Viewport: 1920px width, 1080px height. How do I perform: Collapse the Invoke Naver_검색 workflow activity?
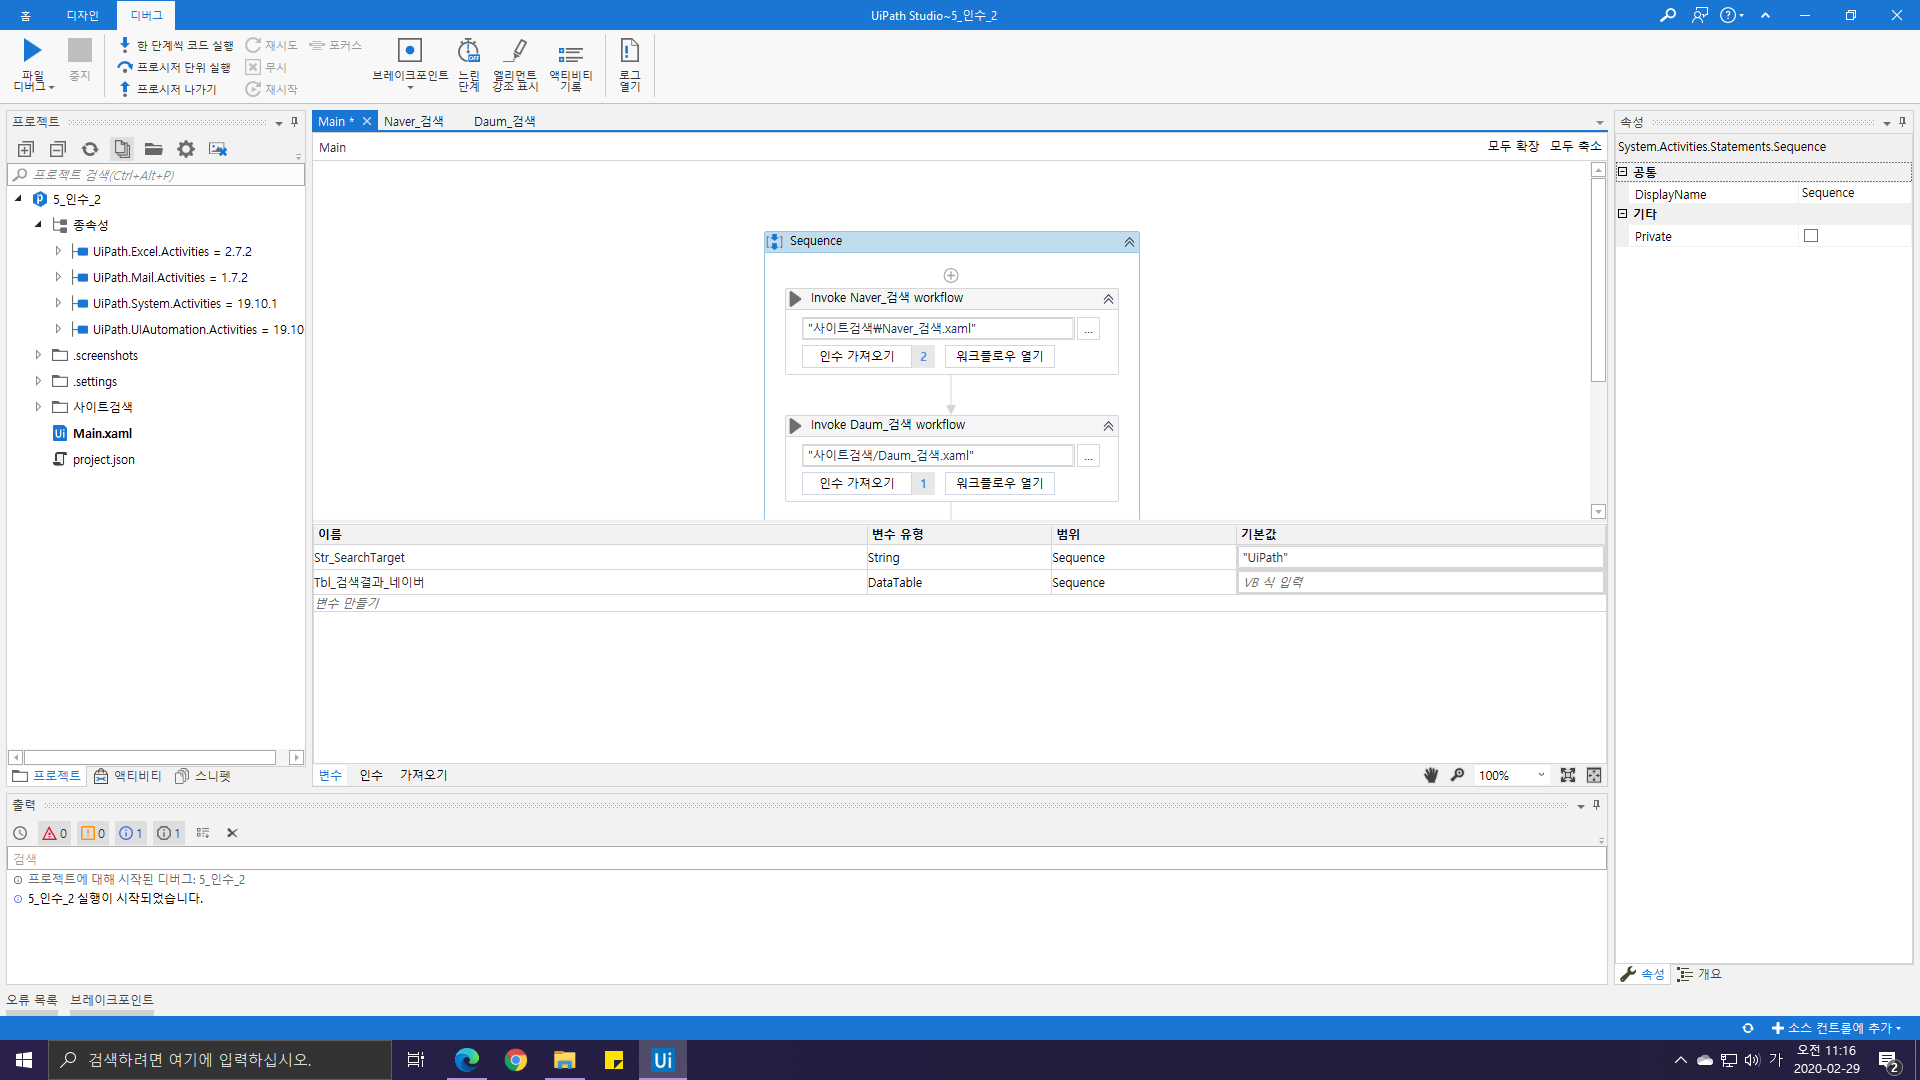1108,299
